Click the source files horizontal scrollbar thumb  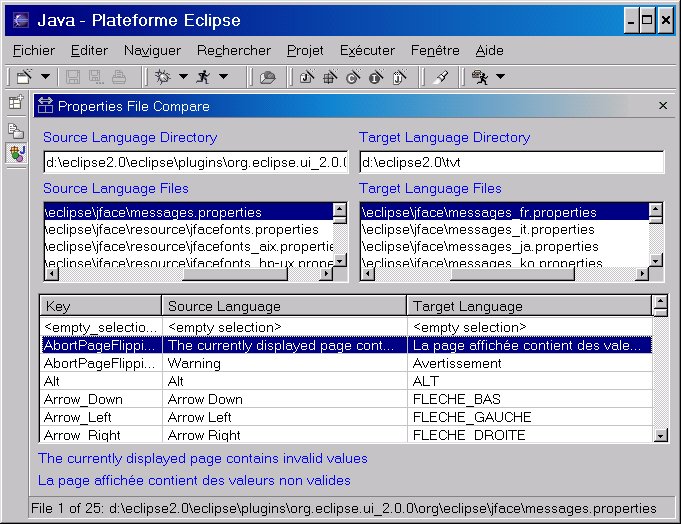coord(235,274)
